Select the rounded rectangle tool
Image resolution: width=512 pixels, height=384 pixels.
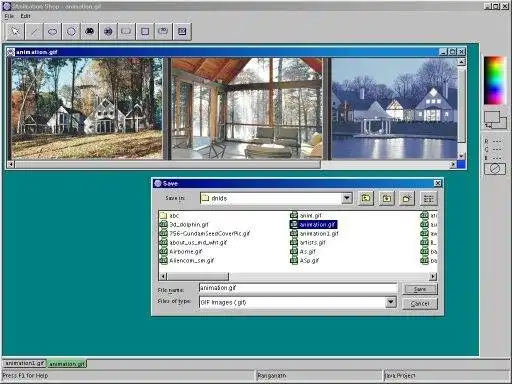126,32
